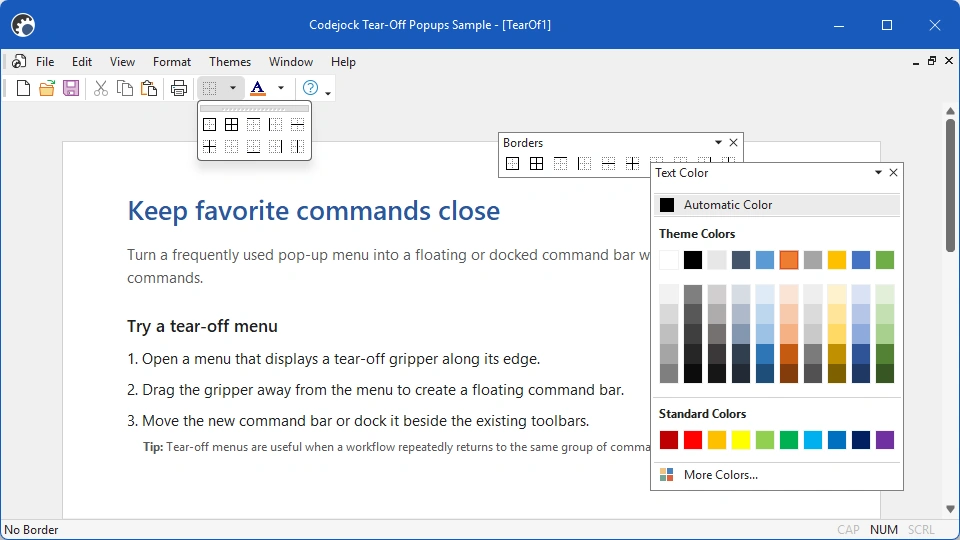This screenshot has height=540, width=960.
Task: Apply the toolbar Borders split button
Action: [209, 88]
